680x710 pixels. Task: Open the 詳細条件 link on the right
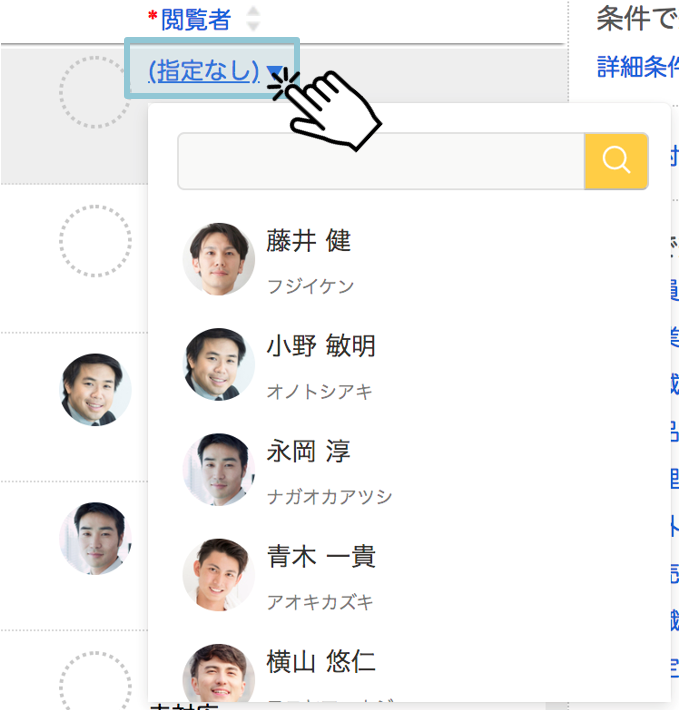(638, 67)
